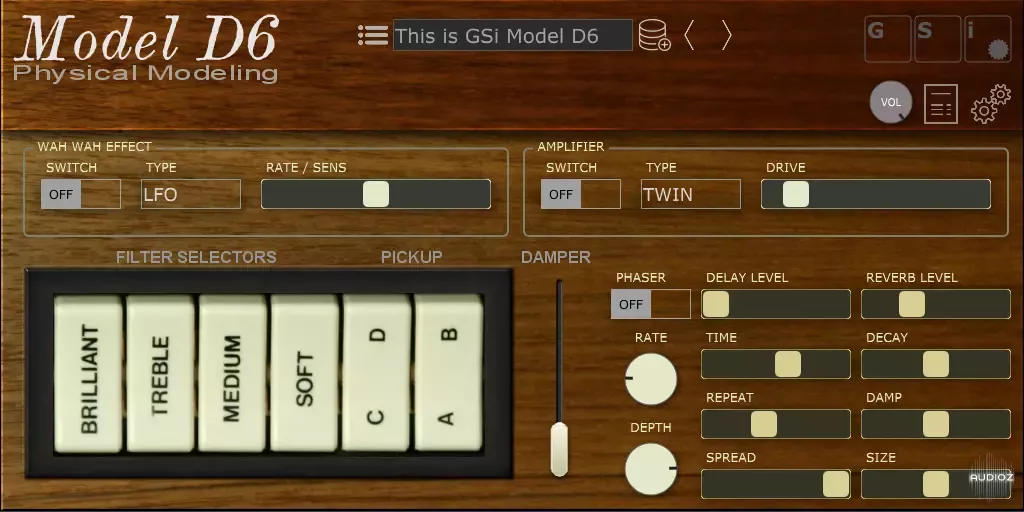The image size is (1024, 512).
Task: Open the preset list menu icon
Action: [x=373, y=35]
